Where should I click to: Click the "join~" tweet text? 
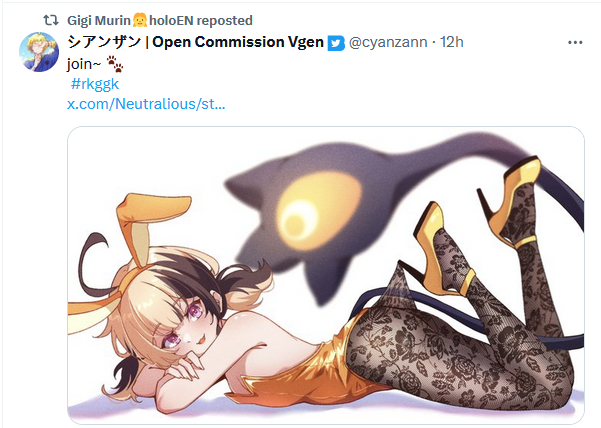(84, 64)
